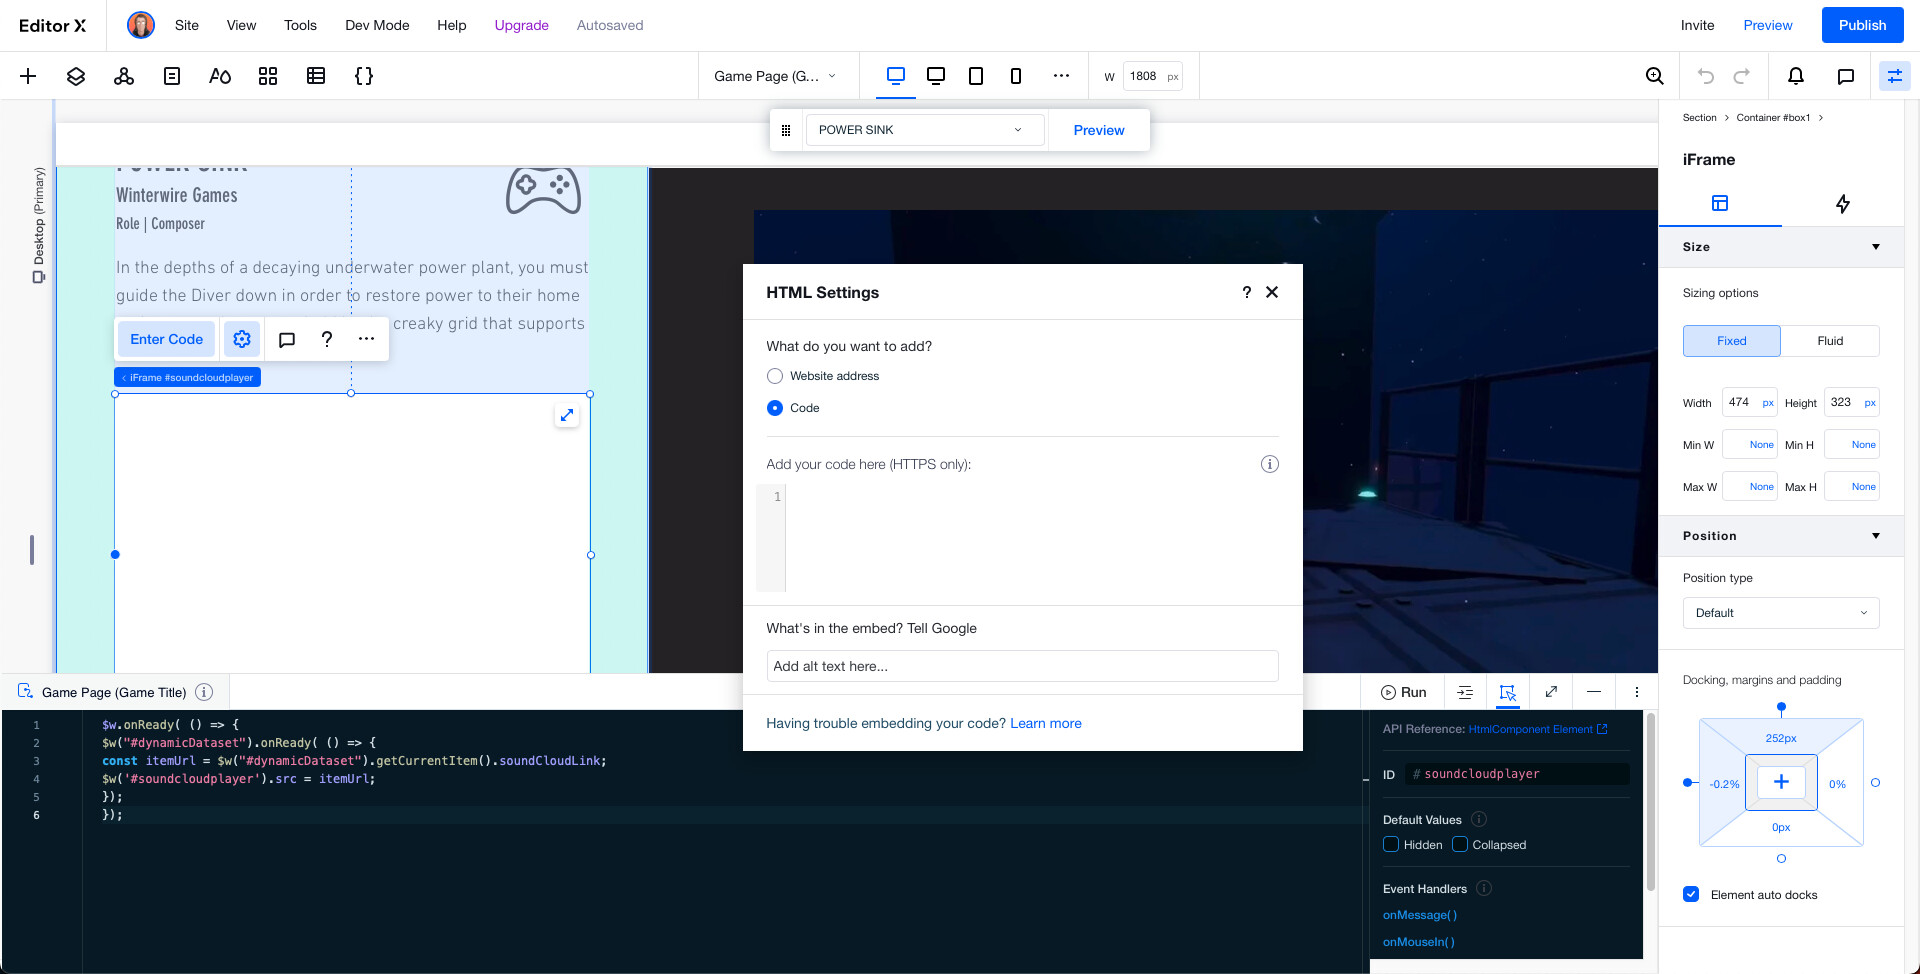The width and height of the screenshot is (1920, 974).
Task: Minimize the code panel
Action: click(x=1594, y=692)
